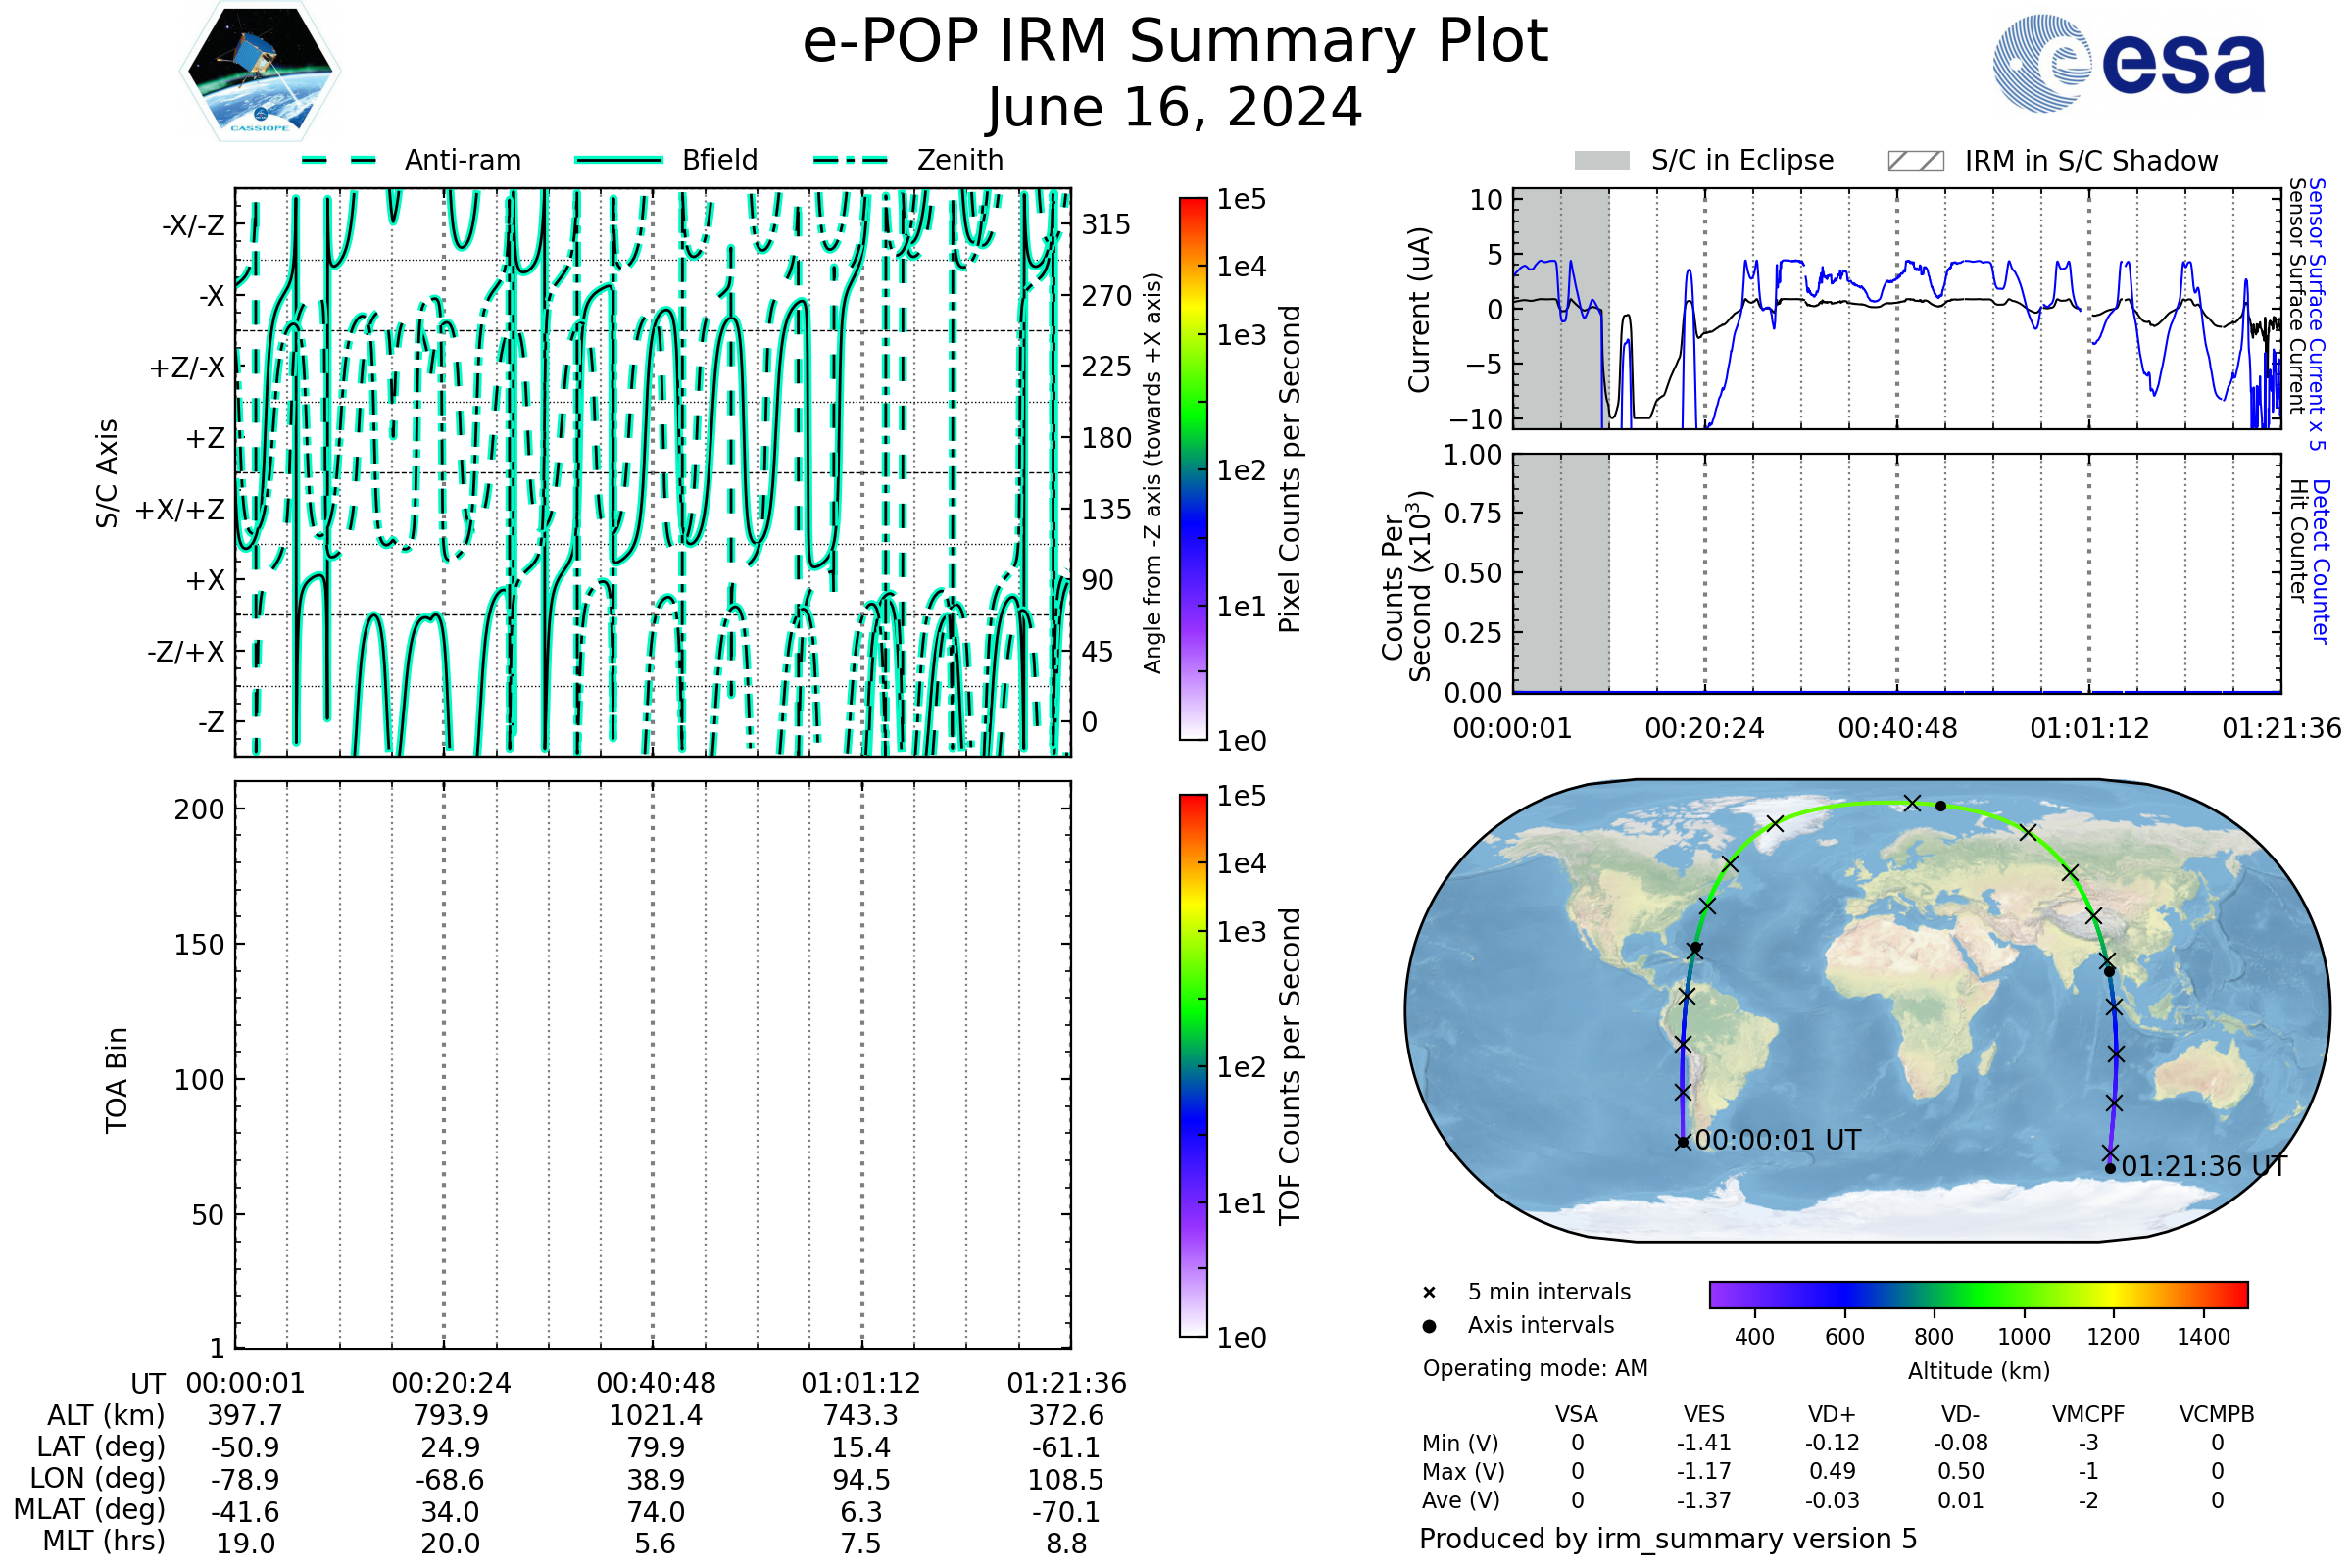Click the 01:21:36 UT orbit end label

[x=2204, y=1166]
